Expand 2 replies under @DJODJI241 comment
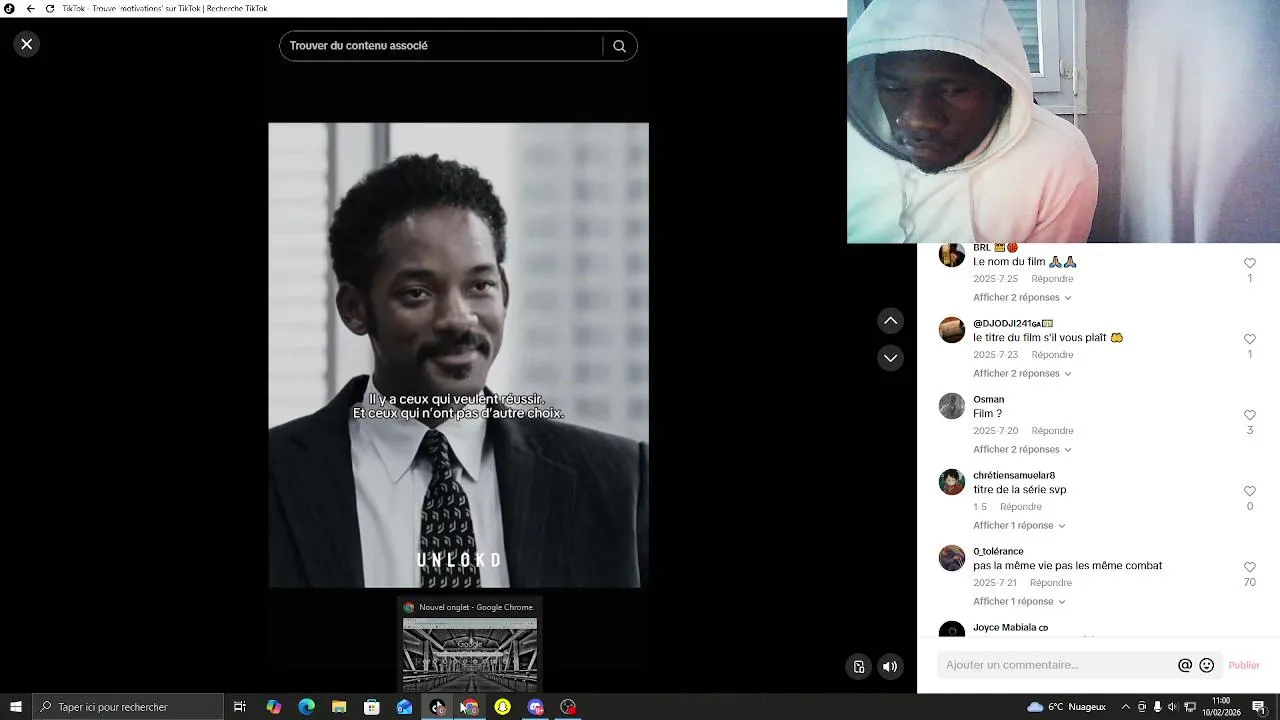The image size is (1280, 720). pos(1022,374)
